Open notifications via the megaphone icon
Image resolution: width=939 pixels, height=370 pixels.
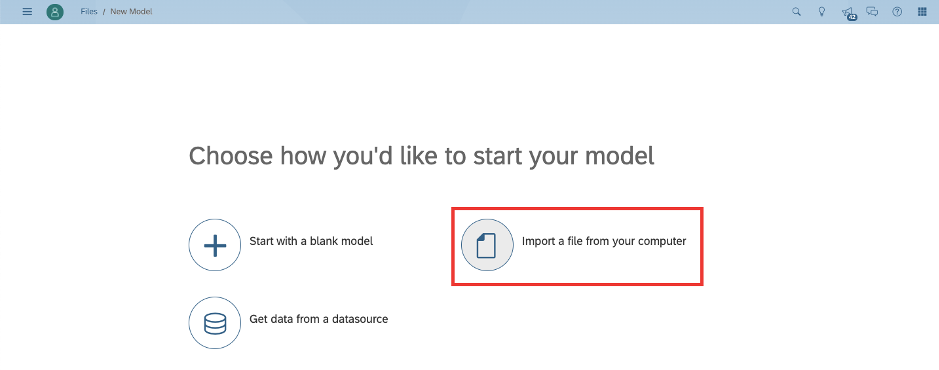(x=846, y=11)
